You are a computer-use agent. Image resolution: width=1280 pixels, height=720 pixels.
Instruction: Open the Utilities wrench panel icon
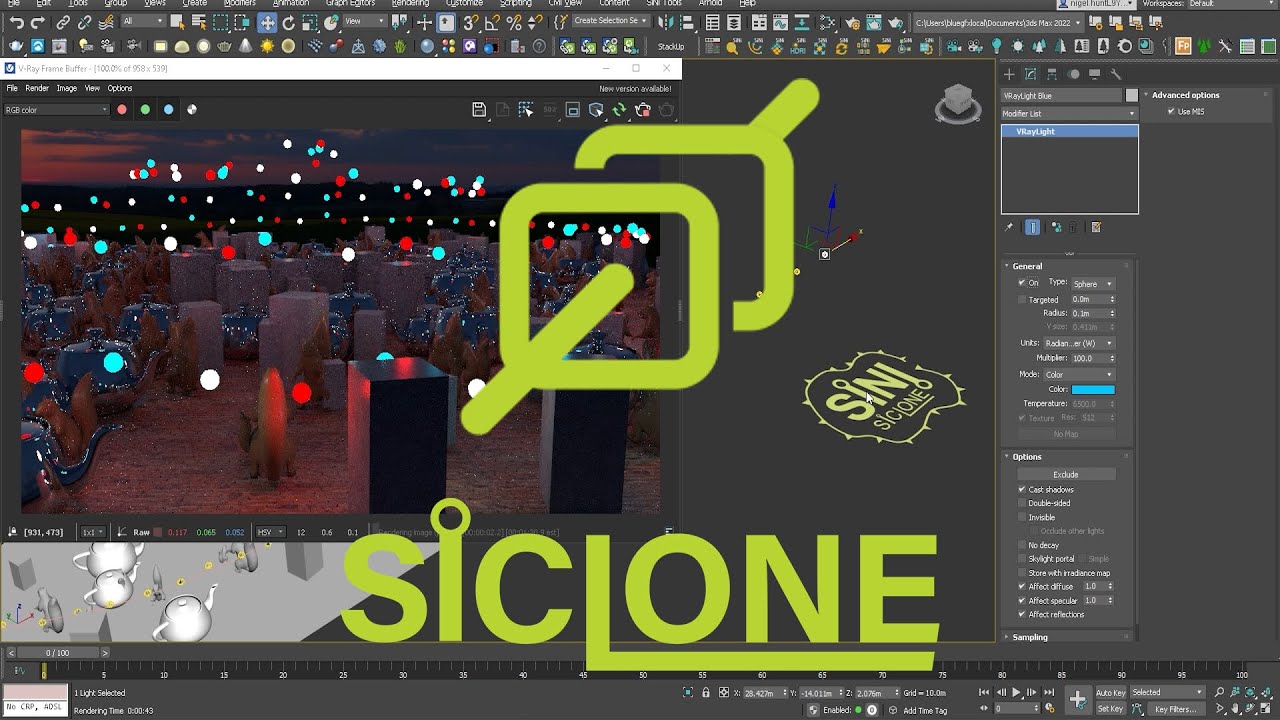tap(1116, 74)
